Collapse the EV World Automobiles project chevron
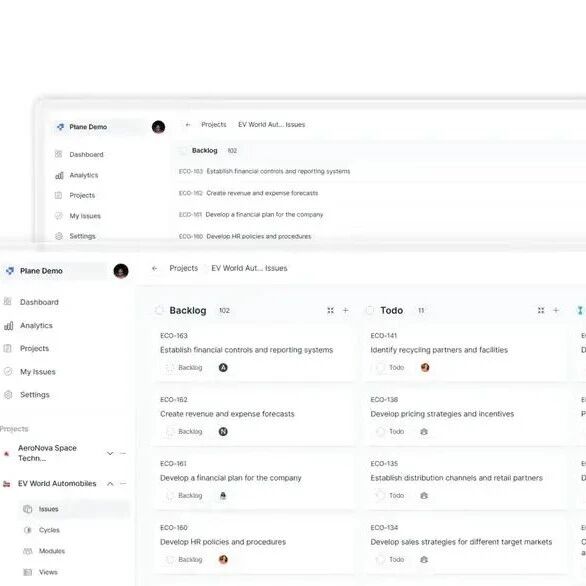Viewport: 586px width, 586px height. tap(110, 484)
